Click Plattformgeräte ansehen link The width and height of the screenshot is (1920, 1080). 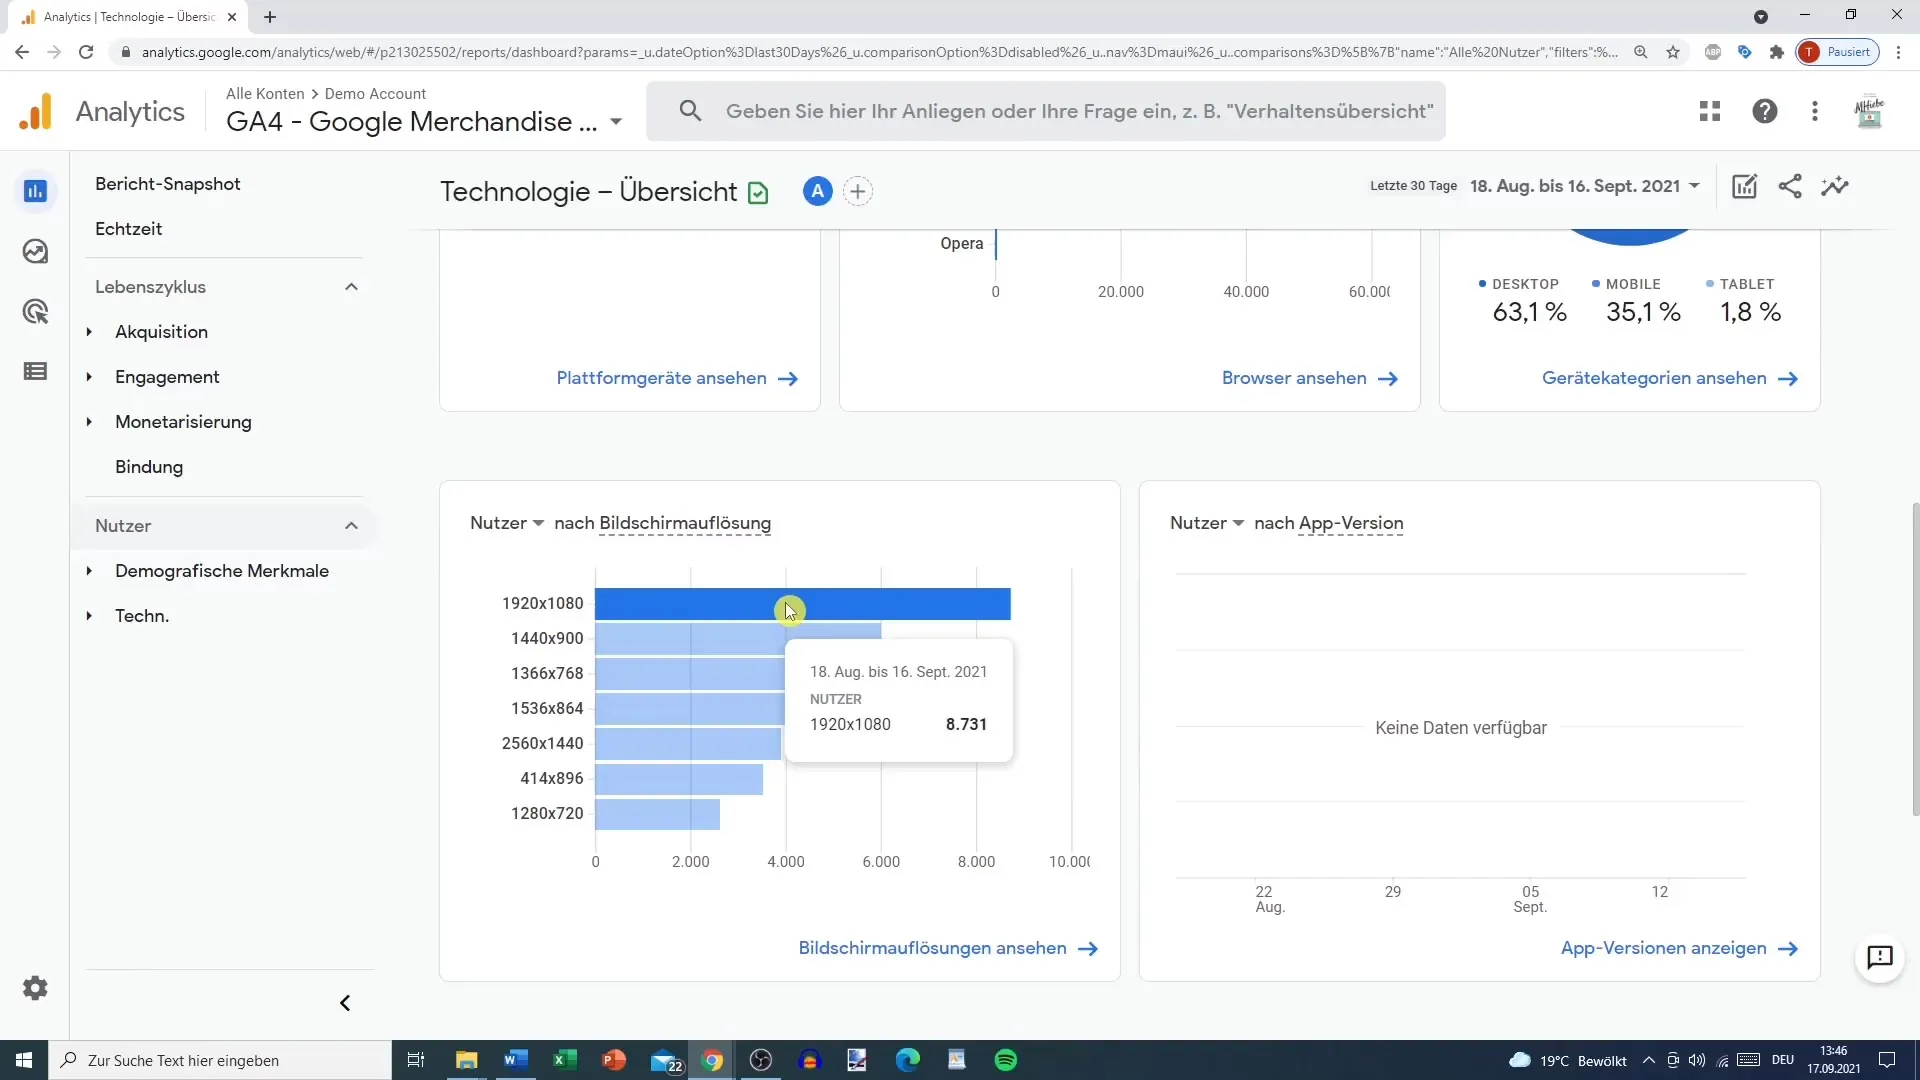point(677,378)
